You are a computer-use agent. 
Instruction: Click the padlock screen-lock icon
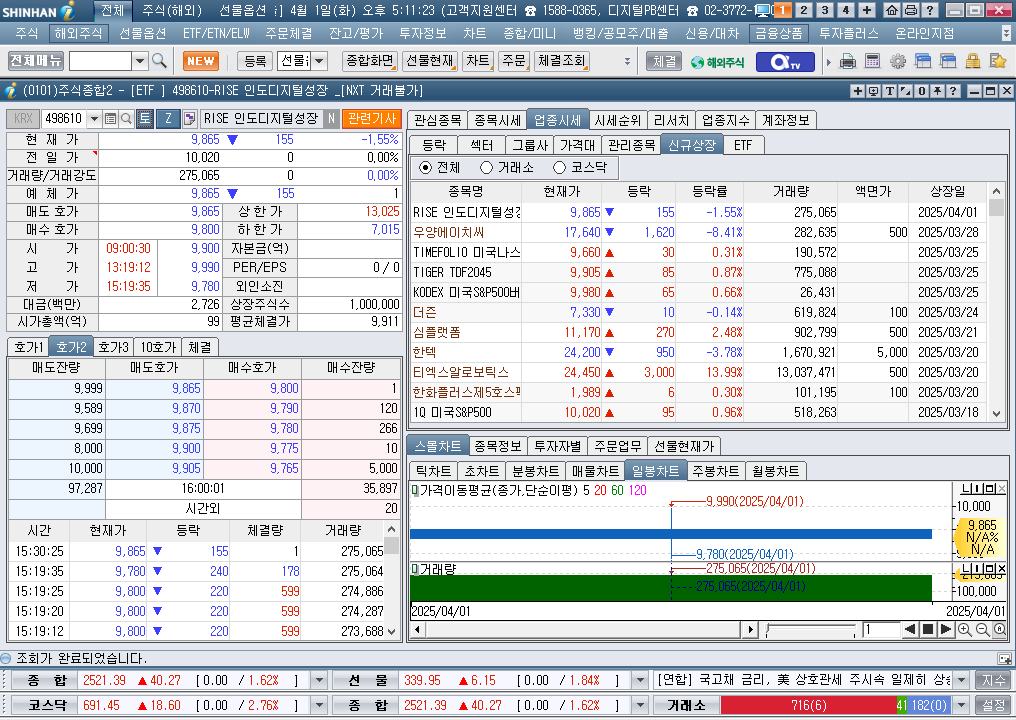point(973,62)
